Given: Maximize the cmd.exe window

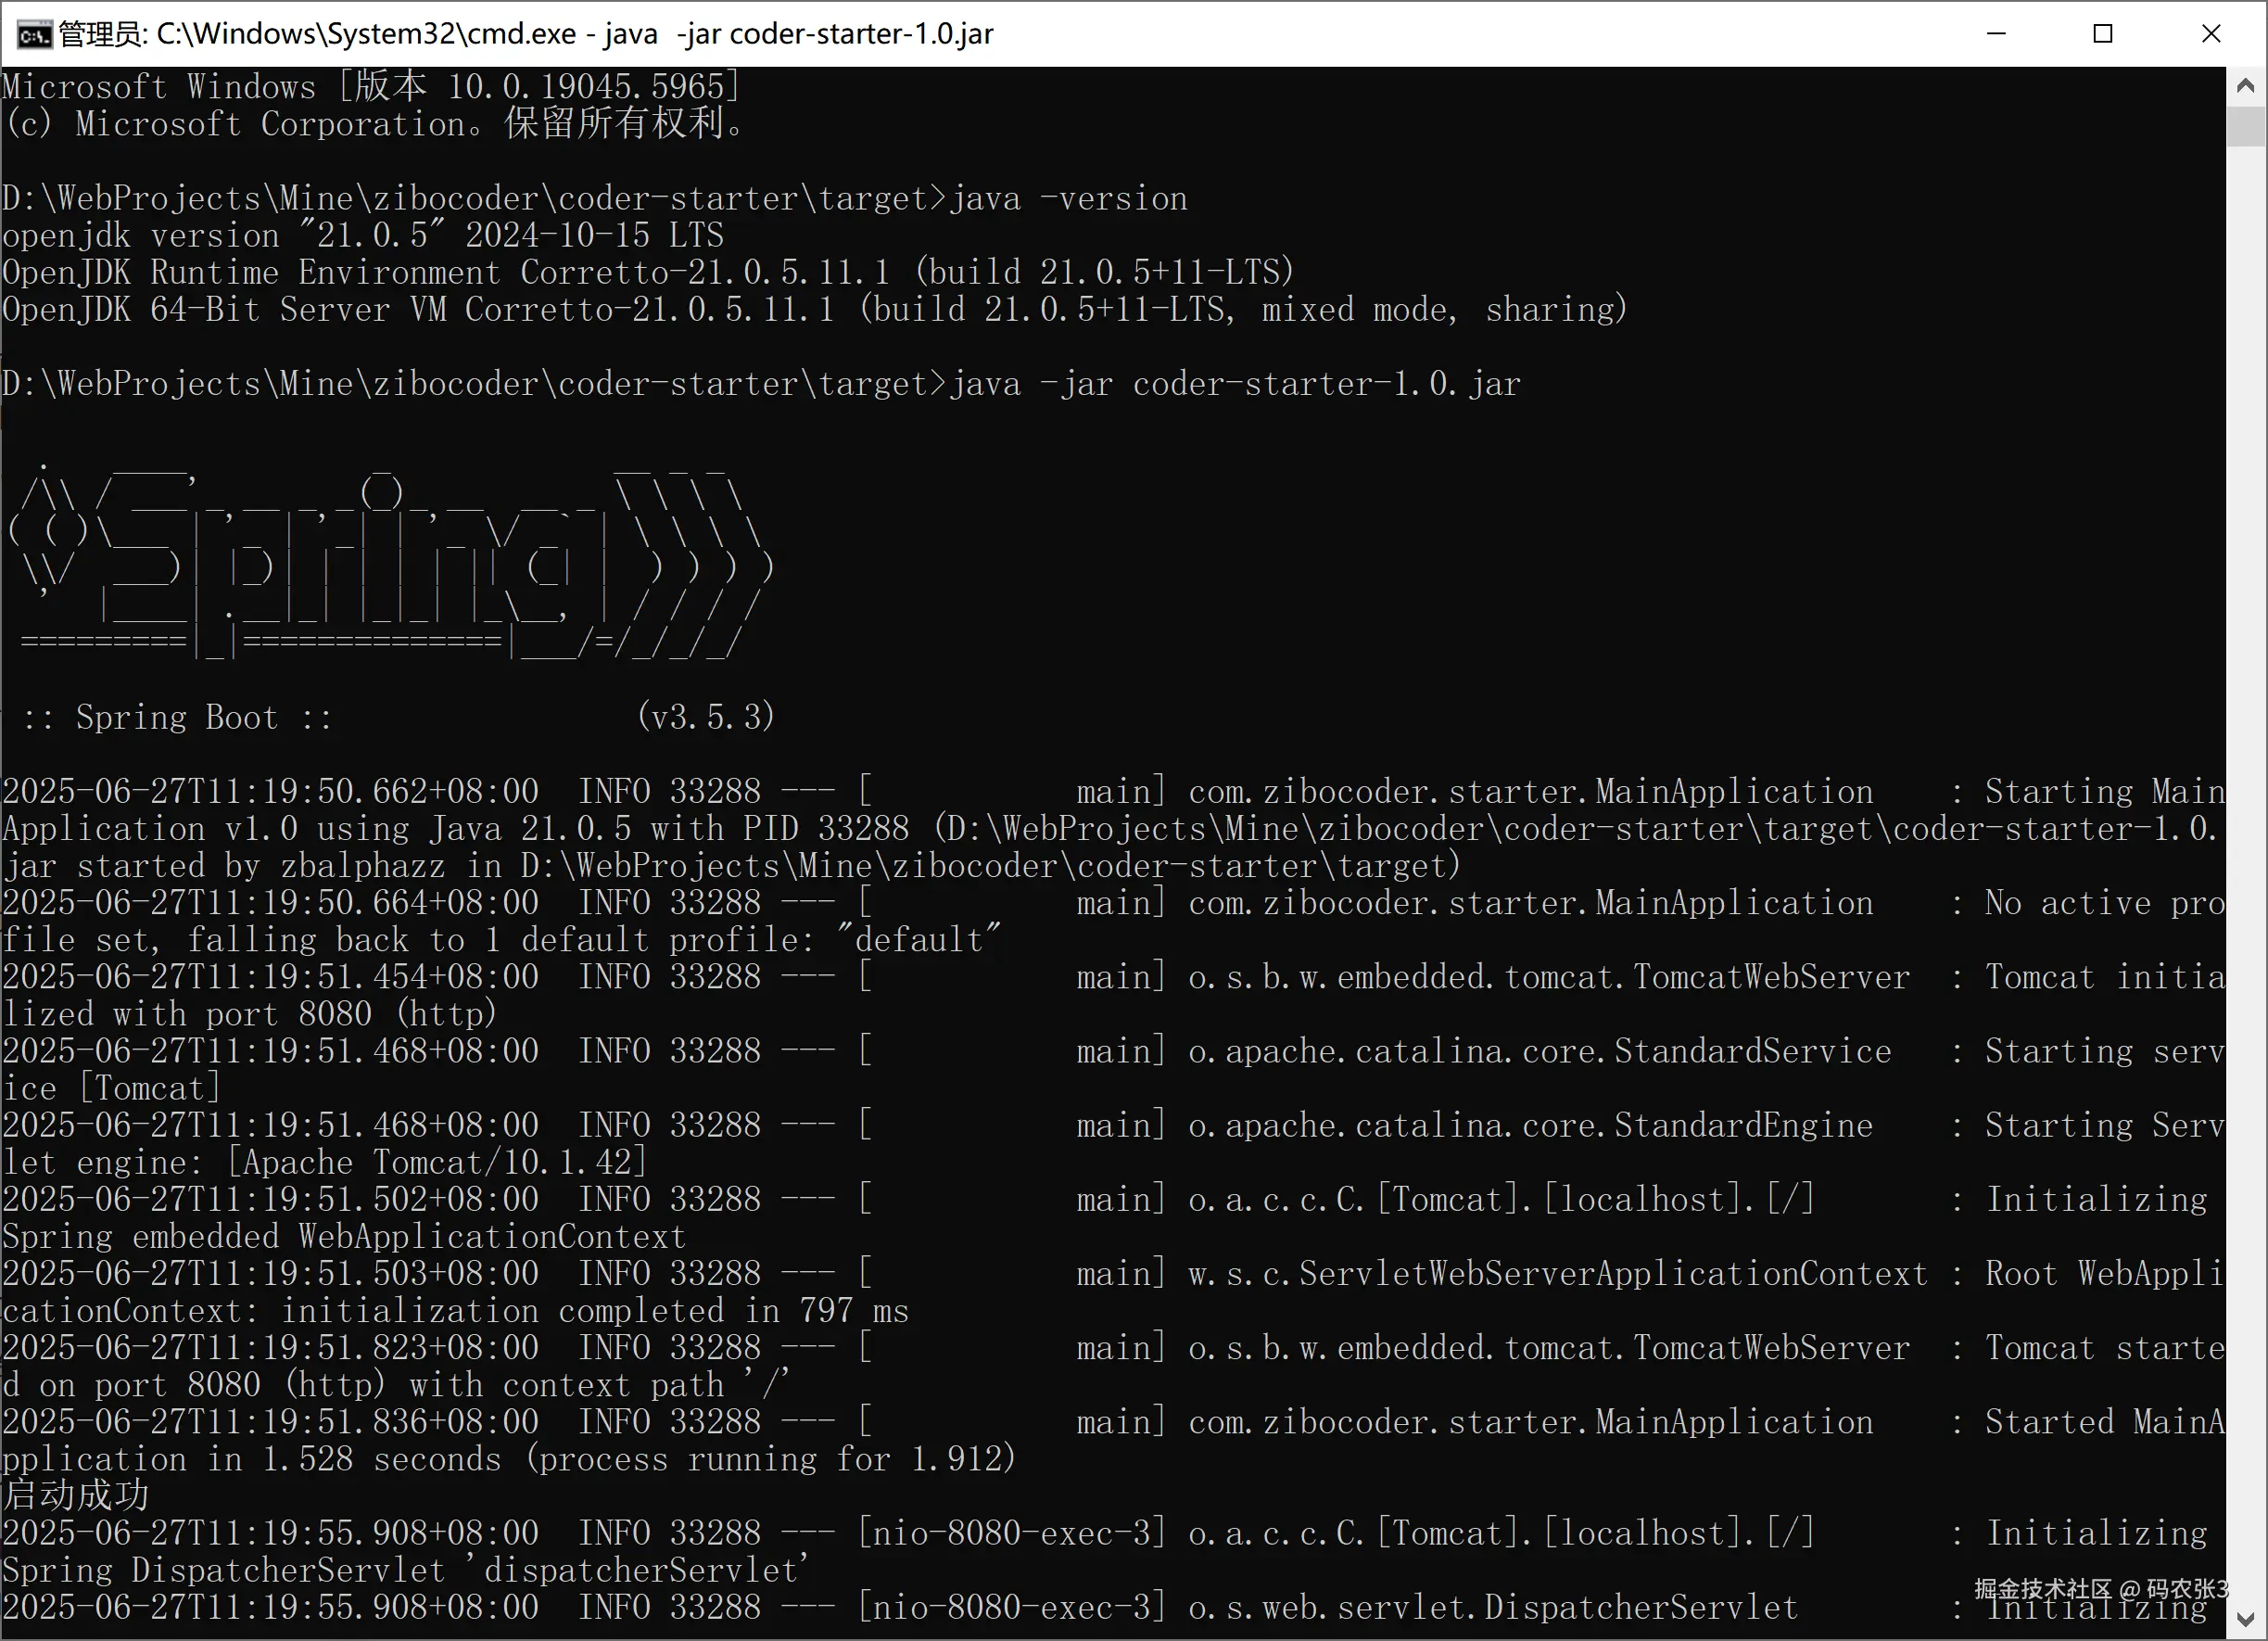Looking at the screenshot, I should click(x=2103, y=34).
